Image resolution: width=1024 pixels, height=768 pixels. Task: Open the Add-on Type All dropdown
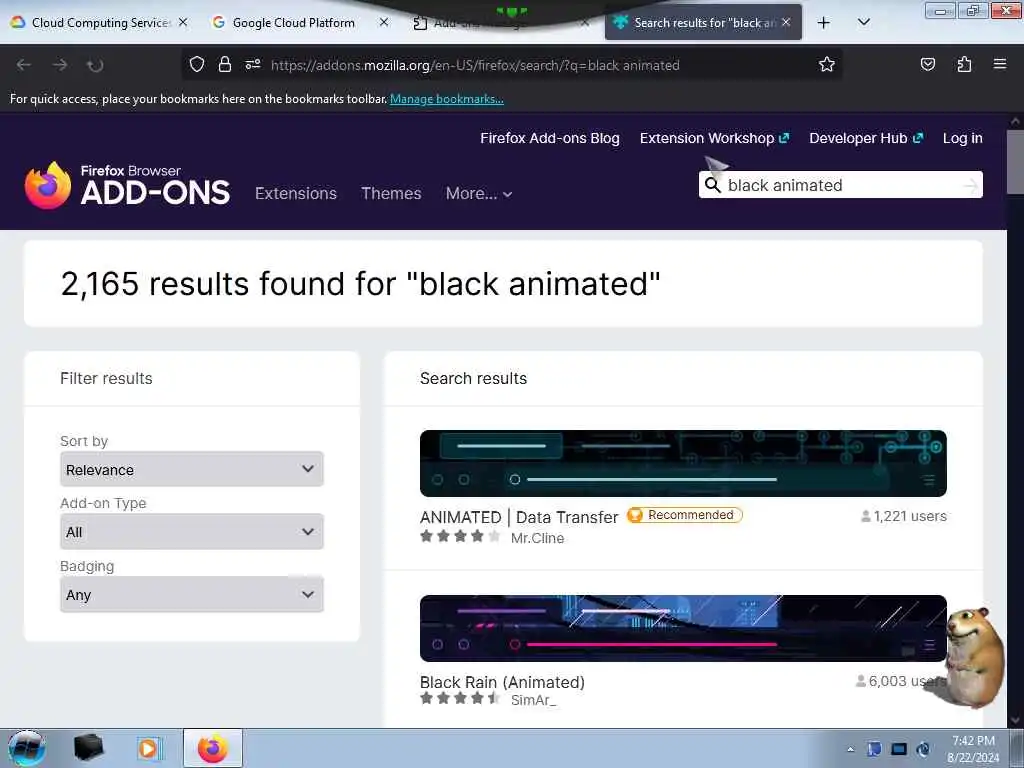click(191, 532)
